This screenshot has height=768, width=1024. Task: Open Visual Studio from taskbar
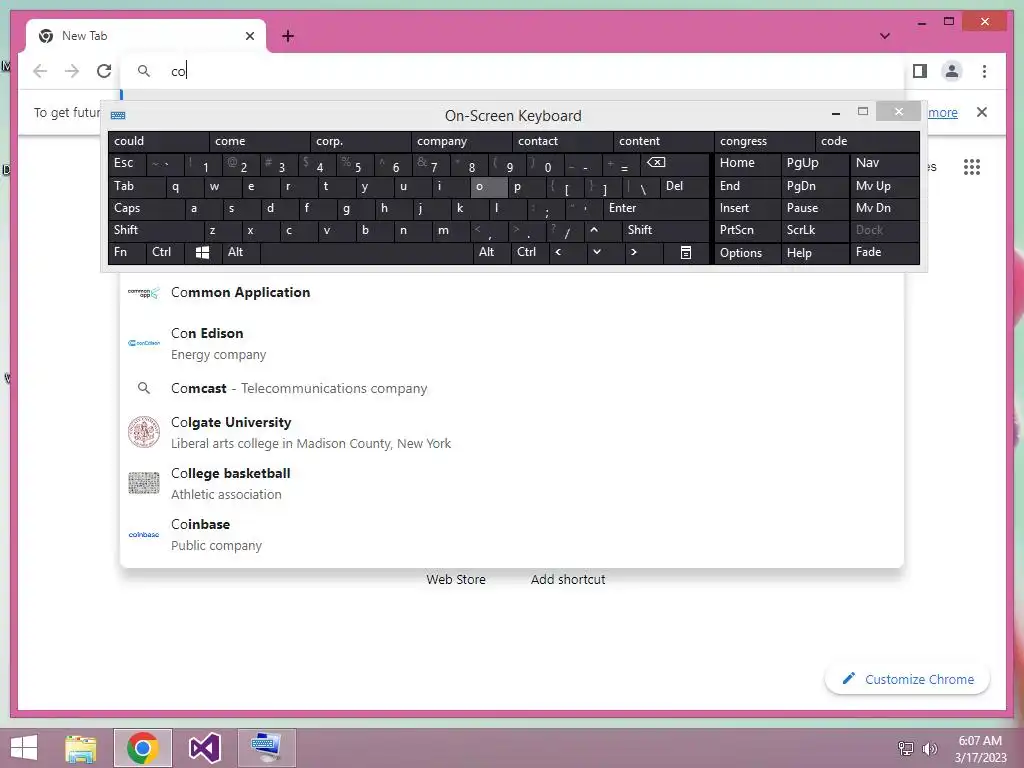tap(204, 748)
